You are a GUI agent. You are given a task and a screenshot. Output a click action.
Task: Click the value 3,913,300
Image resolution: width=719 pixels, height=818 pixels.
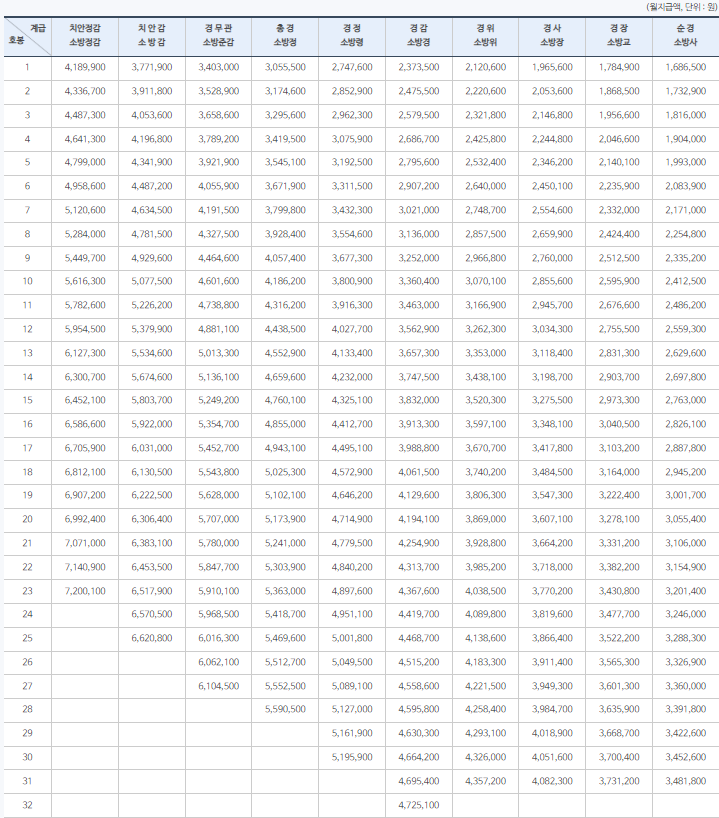pyautogui.click(x=419, y=424)
